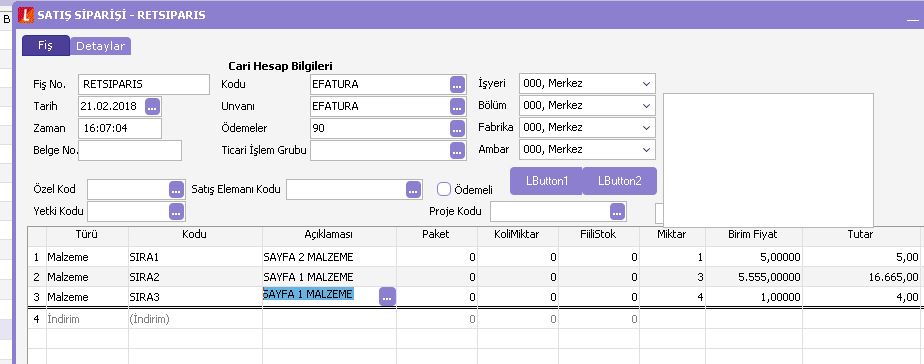The width and height of the screenshot is (924, 364).
Task: Click the Miktar column header
Action: (672, 234)
